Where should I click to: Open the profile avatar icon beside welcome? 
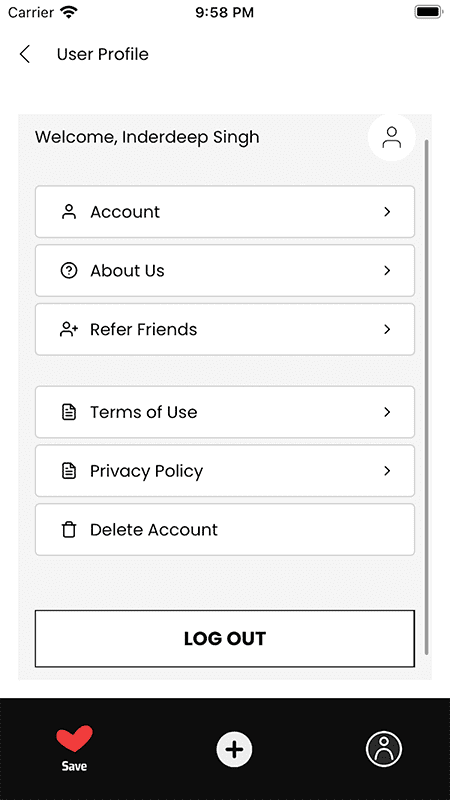click(x=392, y=137)
